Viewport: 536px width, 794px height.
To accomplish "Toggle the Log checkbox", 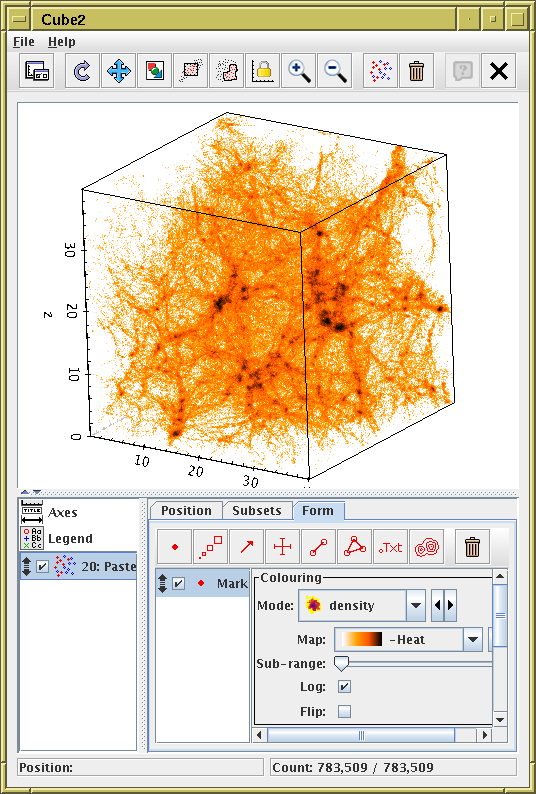I will click(x=344, y=687).
